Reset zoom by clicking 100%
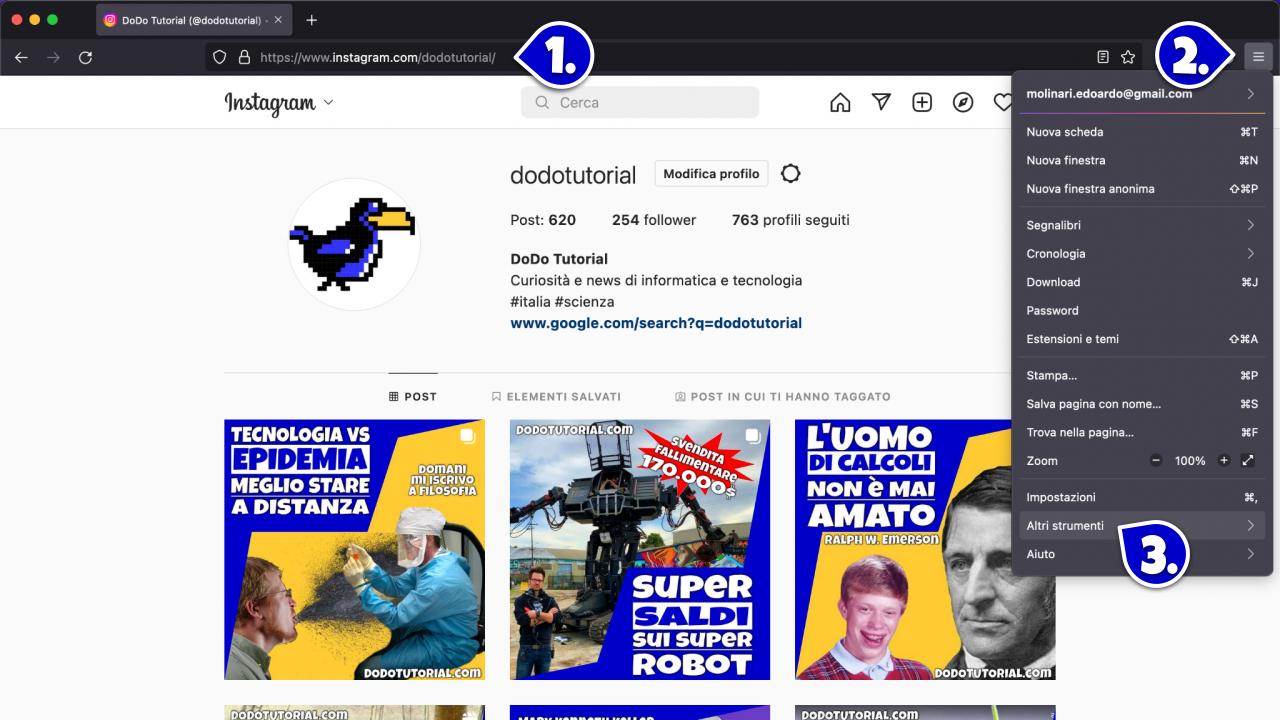This screenshot has height=720, width=1280. coord(1190,461)
